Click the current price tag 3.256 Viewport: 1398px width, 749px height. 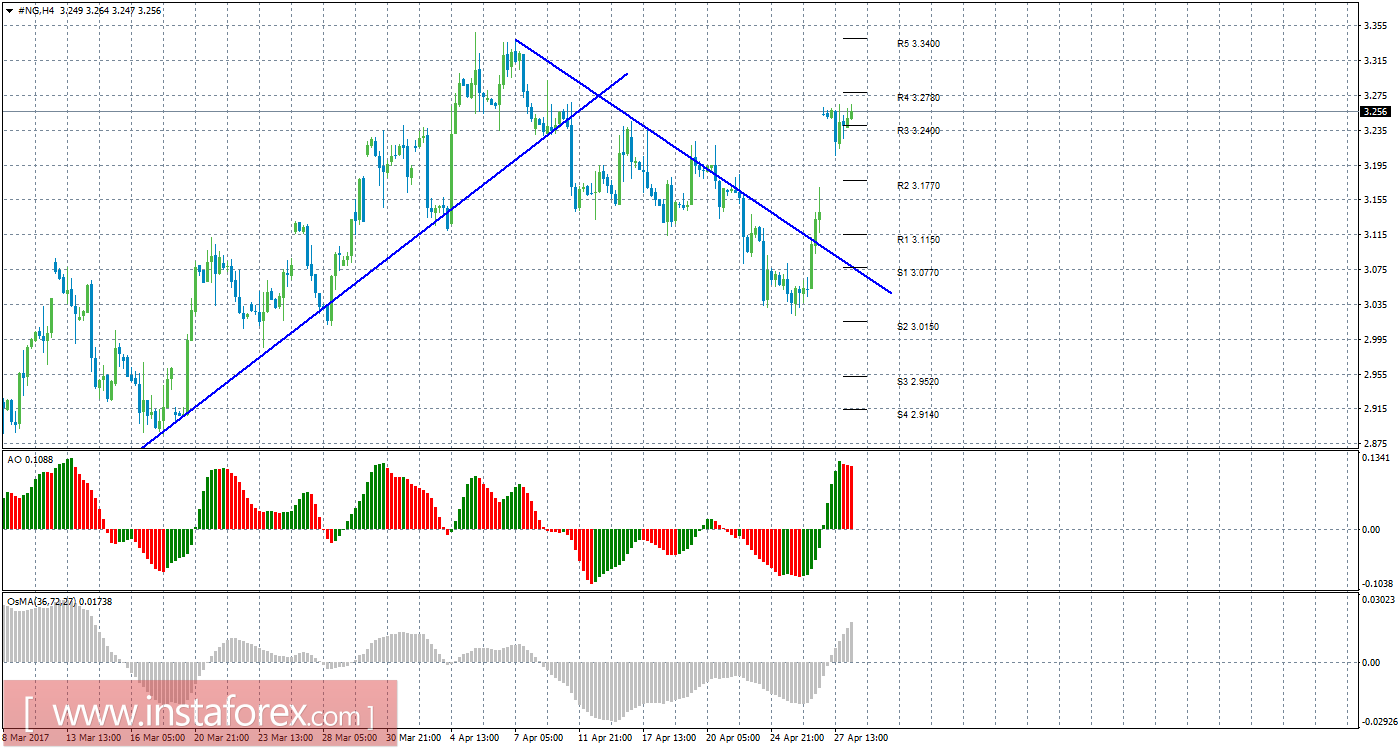(x=1376, y=112)
